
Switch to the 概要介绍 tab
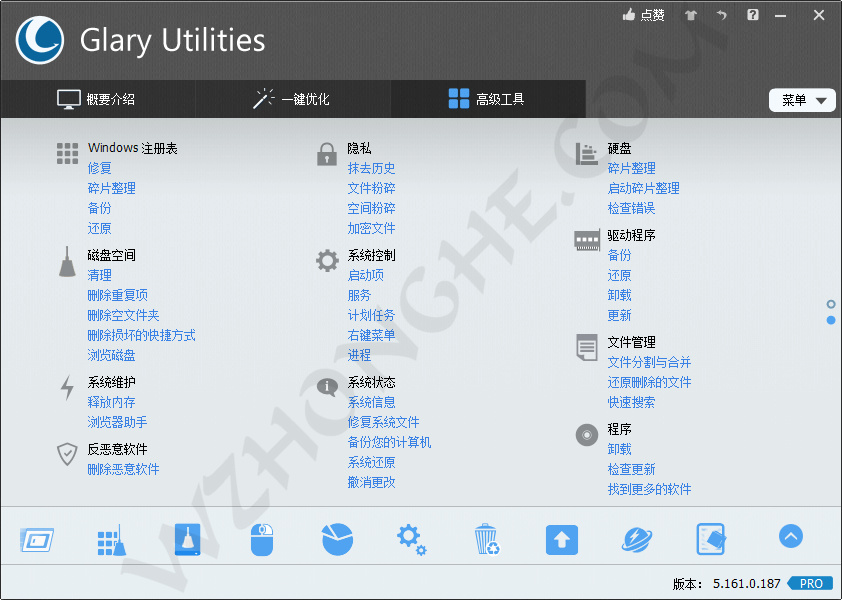(100, 99)
